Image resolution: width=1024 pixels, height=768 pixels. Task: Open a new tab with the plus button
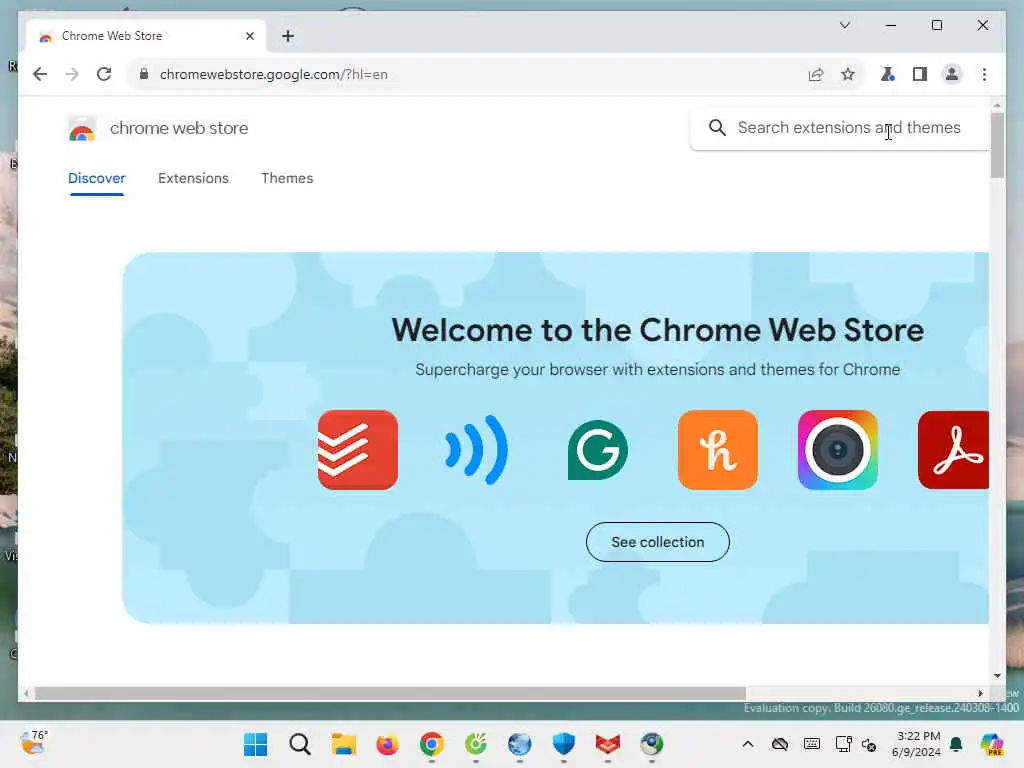[x=288, y=36]
